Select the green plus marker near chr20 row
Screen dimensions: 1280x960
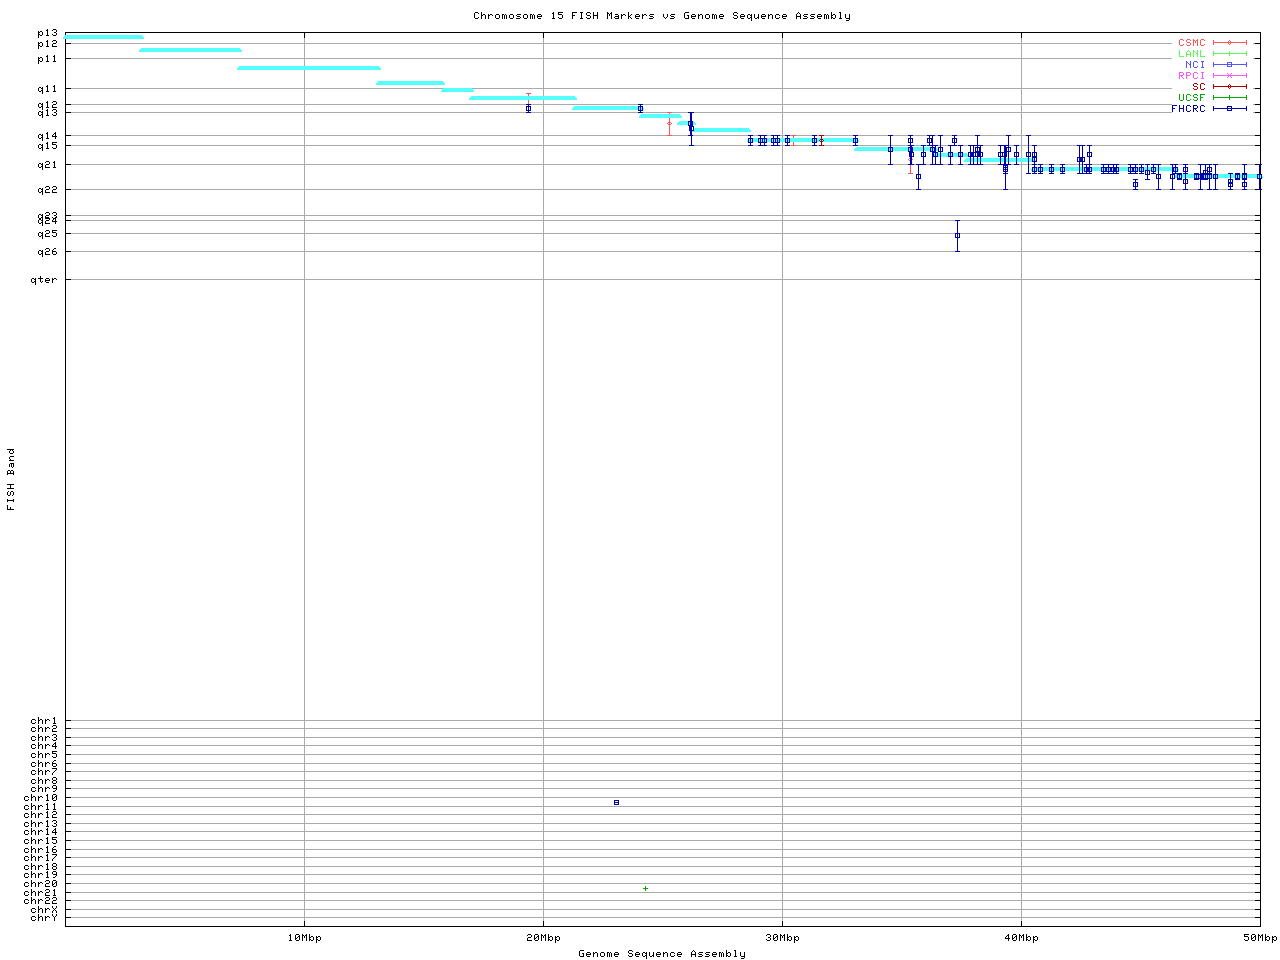645,888
